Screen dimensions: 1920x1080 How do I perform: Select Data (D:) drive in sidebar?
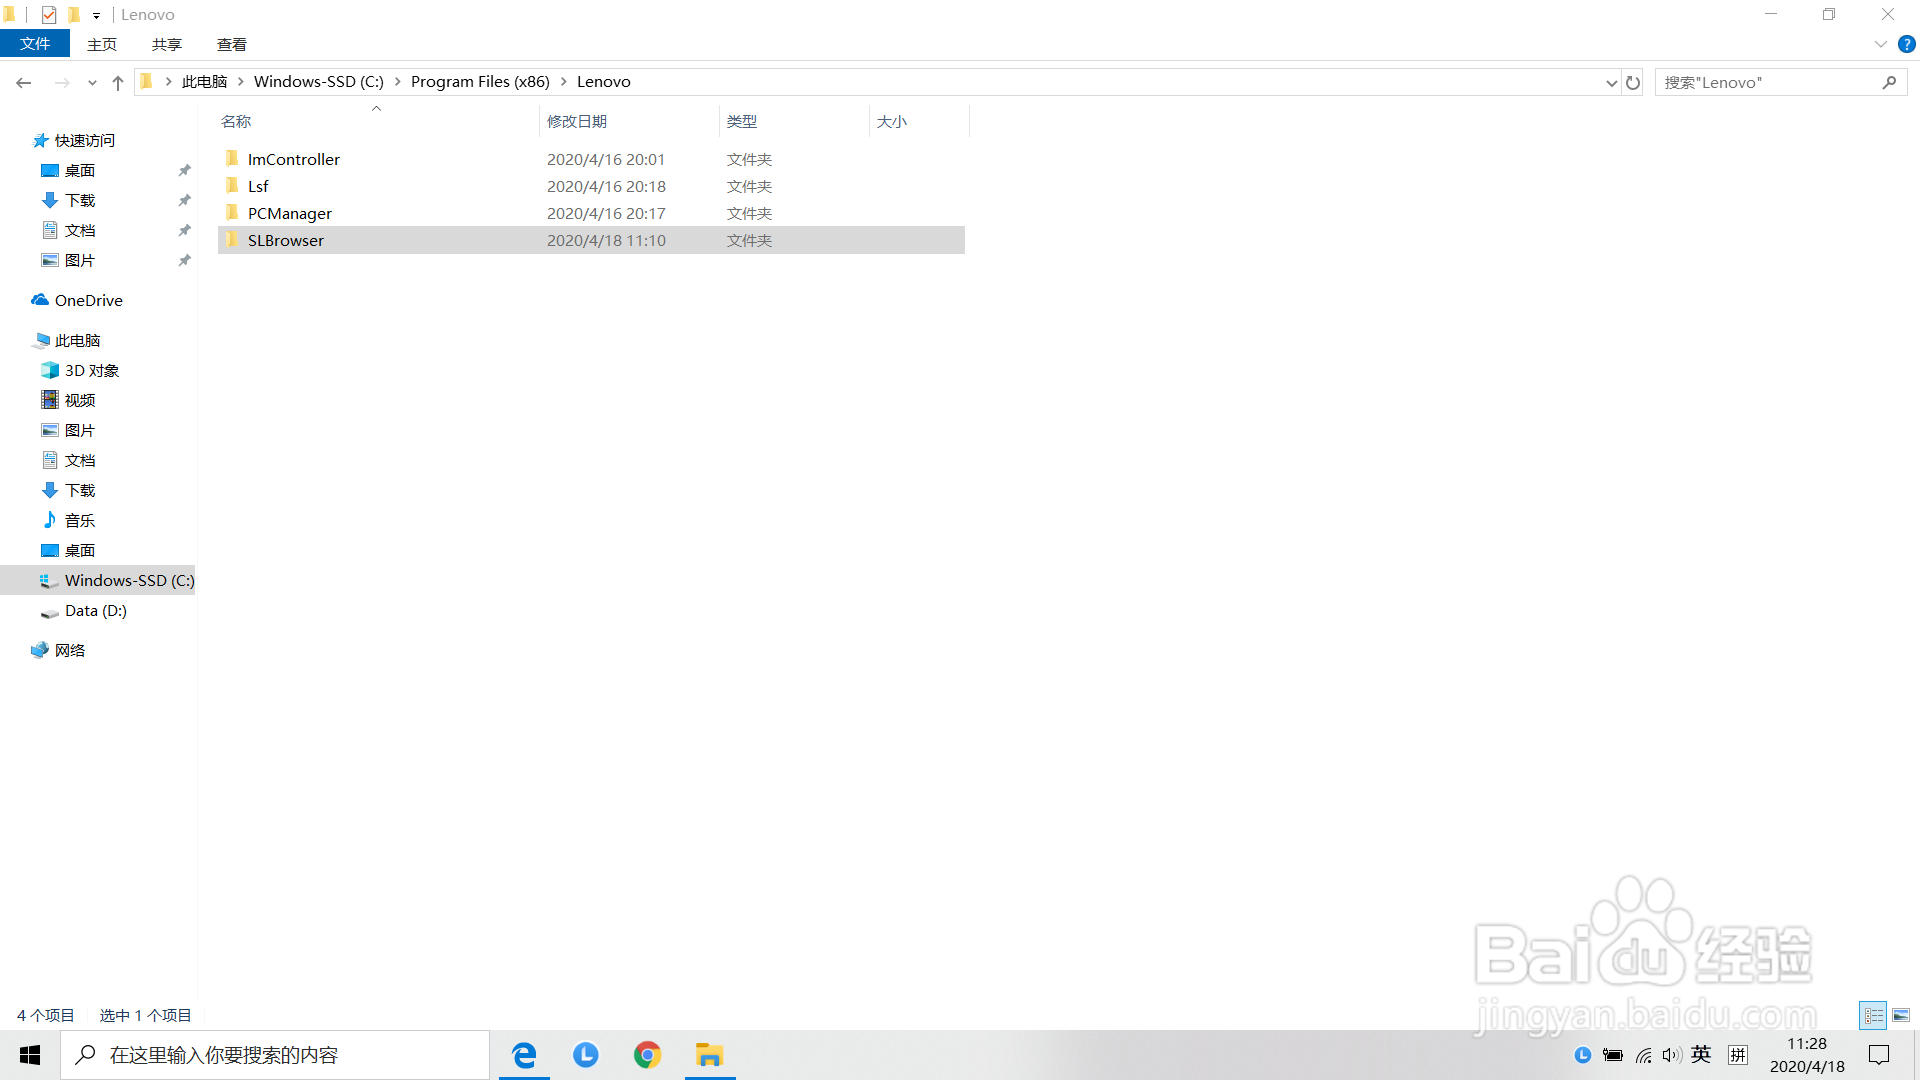click(x=95, y=610)
